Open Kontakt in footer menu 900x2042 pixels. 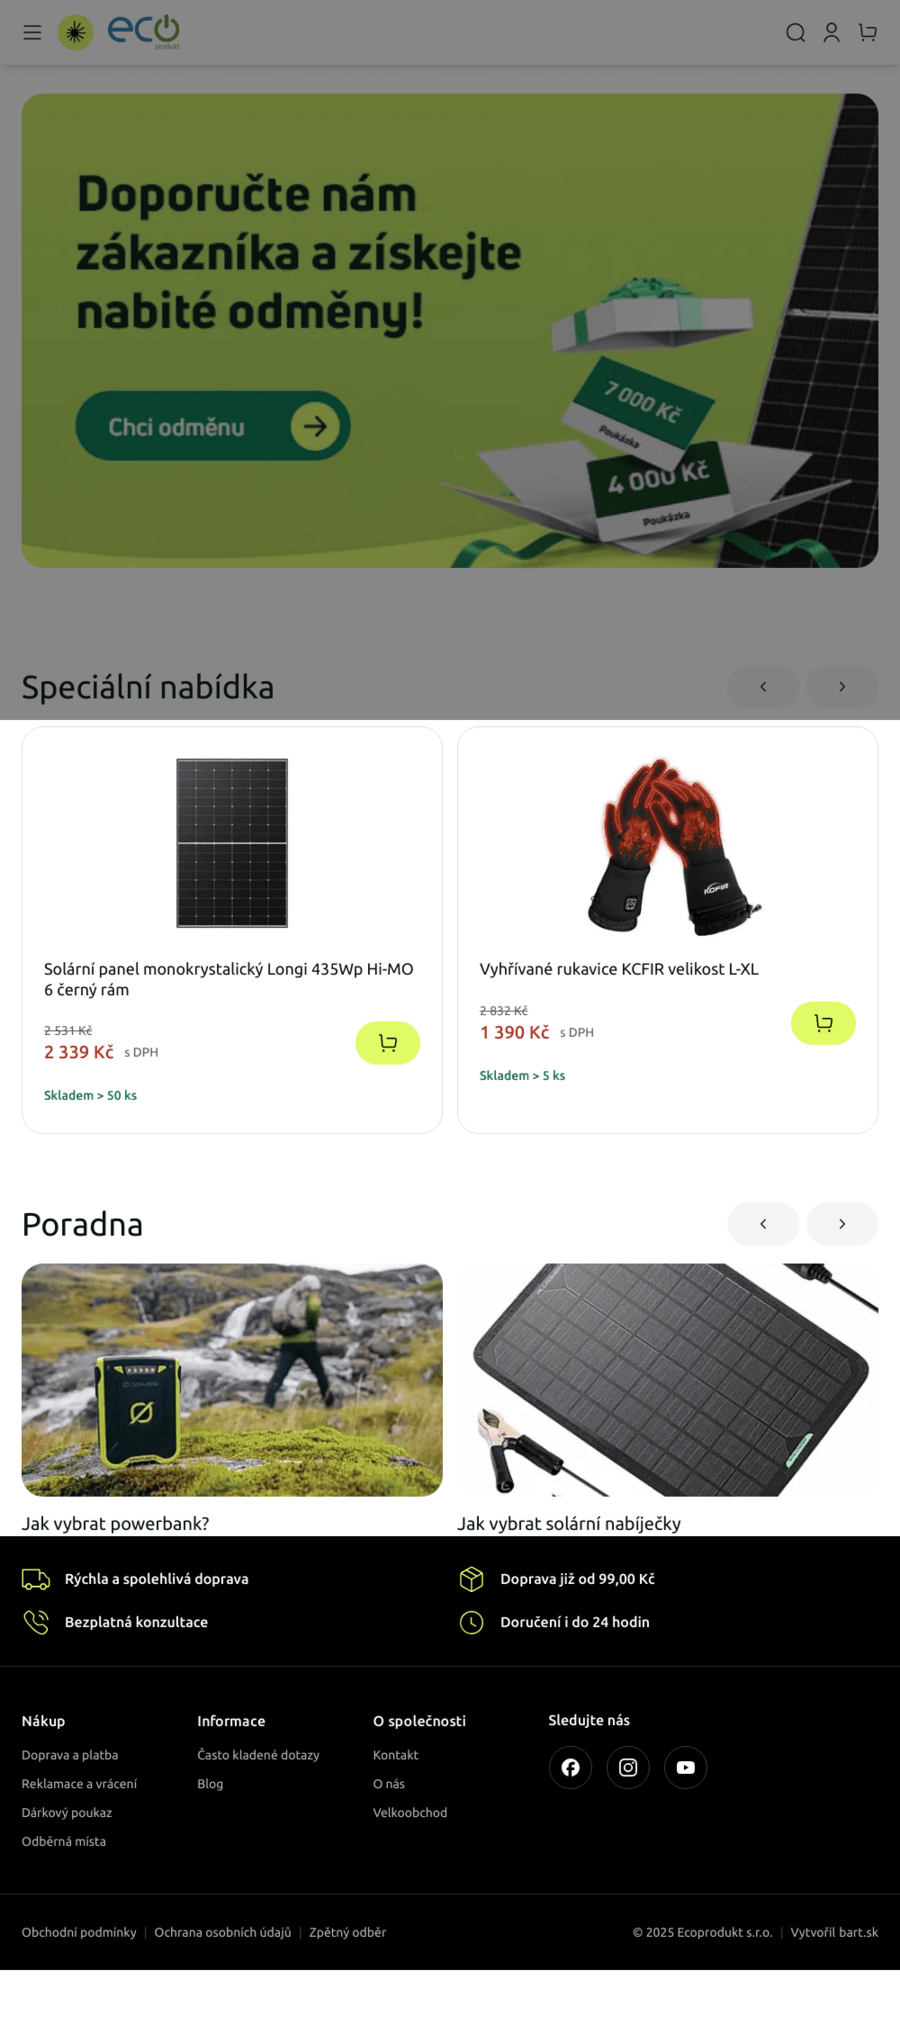pyautogui.click(x=396, y=1755)
